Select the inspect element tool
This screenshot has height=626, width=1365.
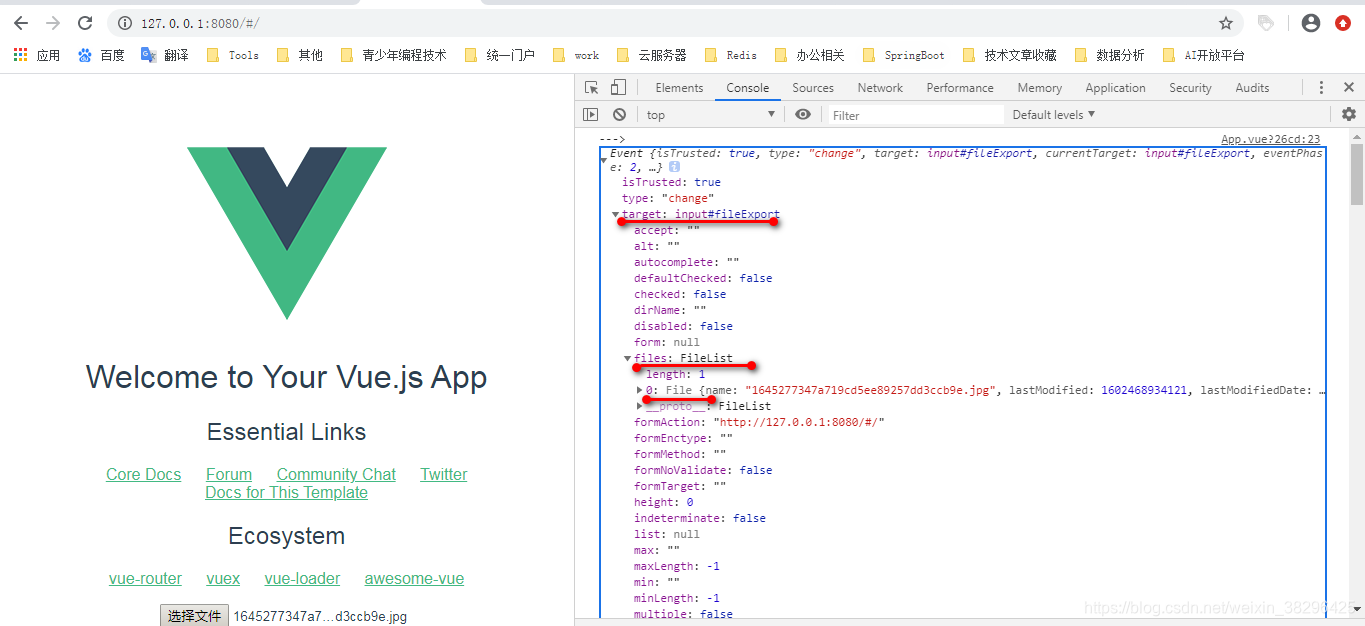591,88
